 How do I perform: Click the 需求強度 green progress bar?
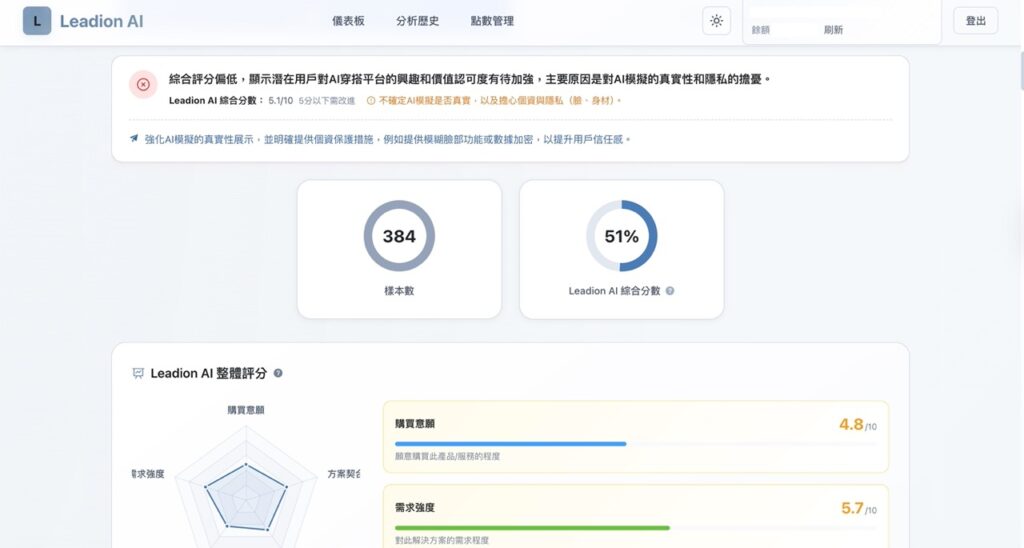(x=532, y=528)
